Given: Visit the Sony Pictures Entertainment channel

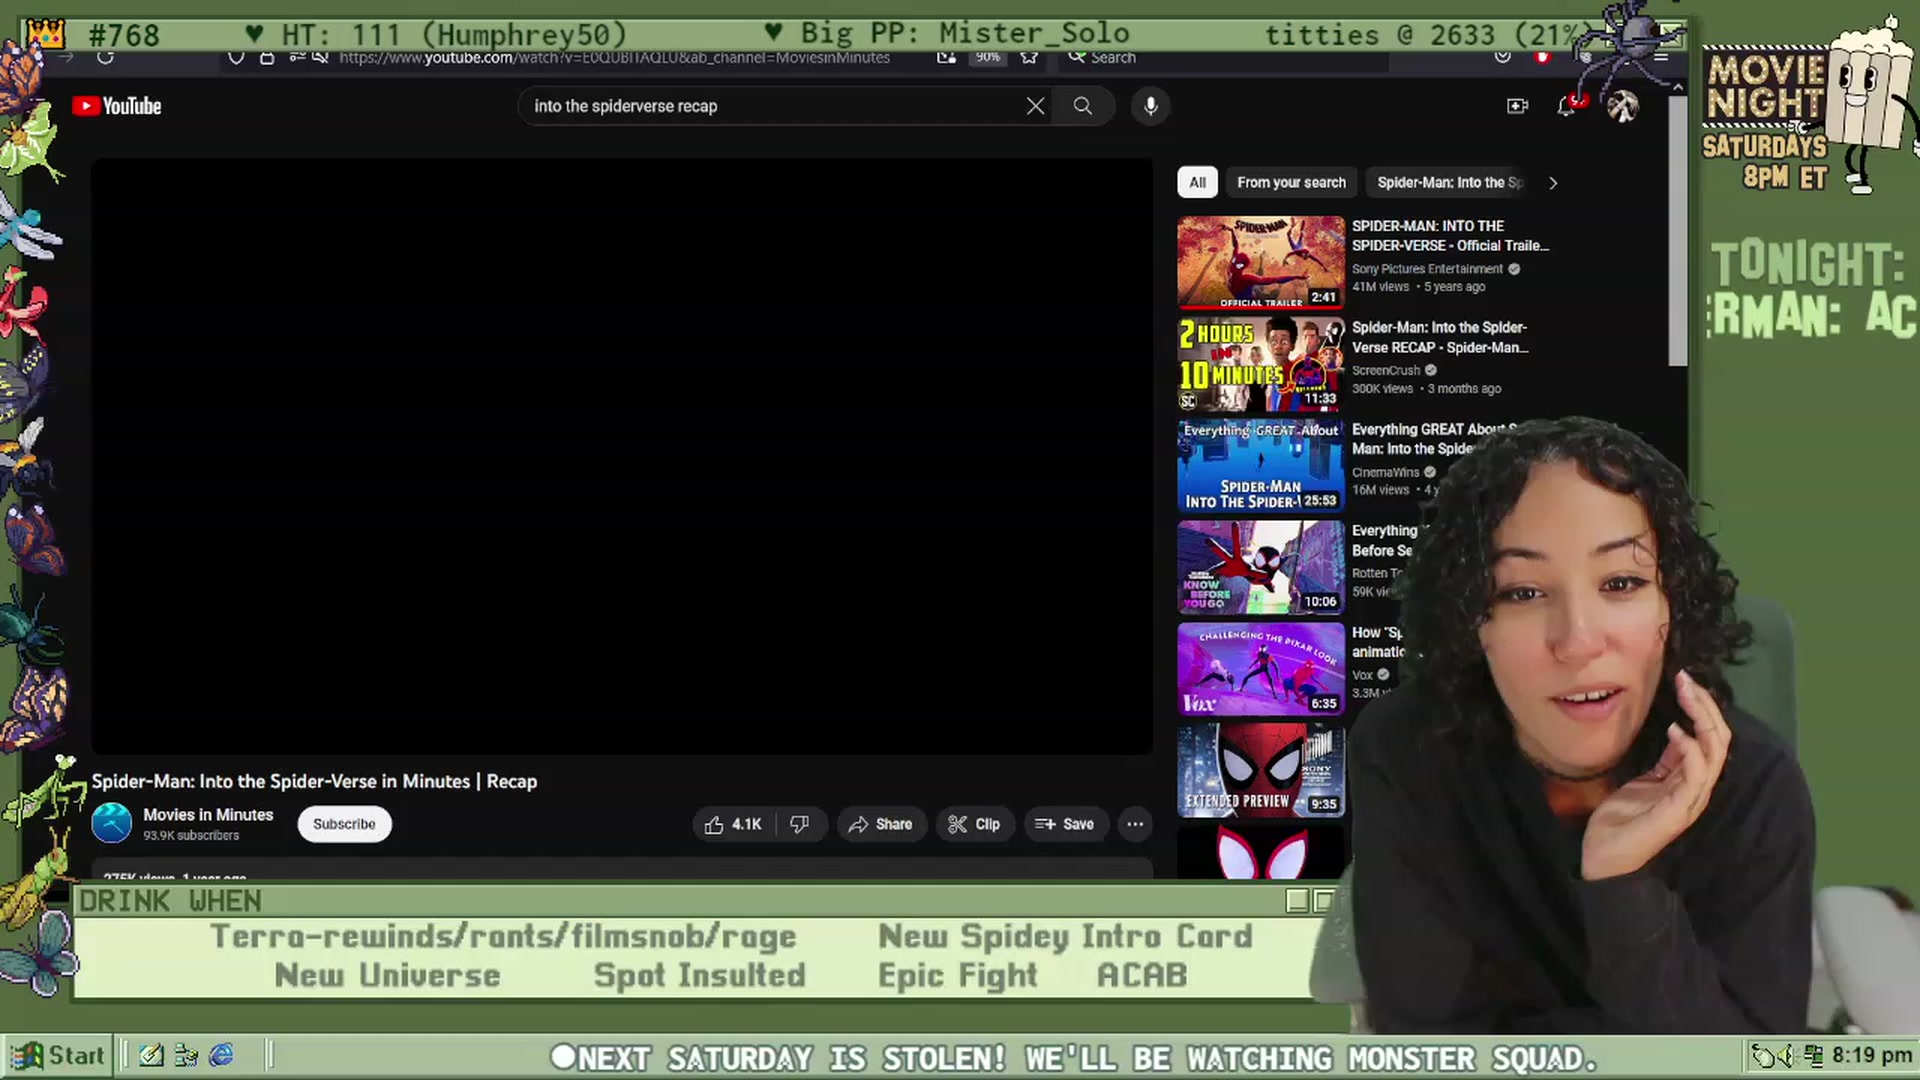Looking at the screenshot, I should (x=1427, y=269).
